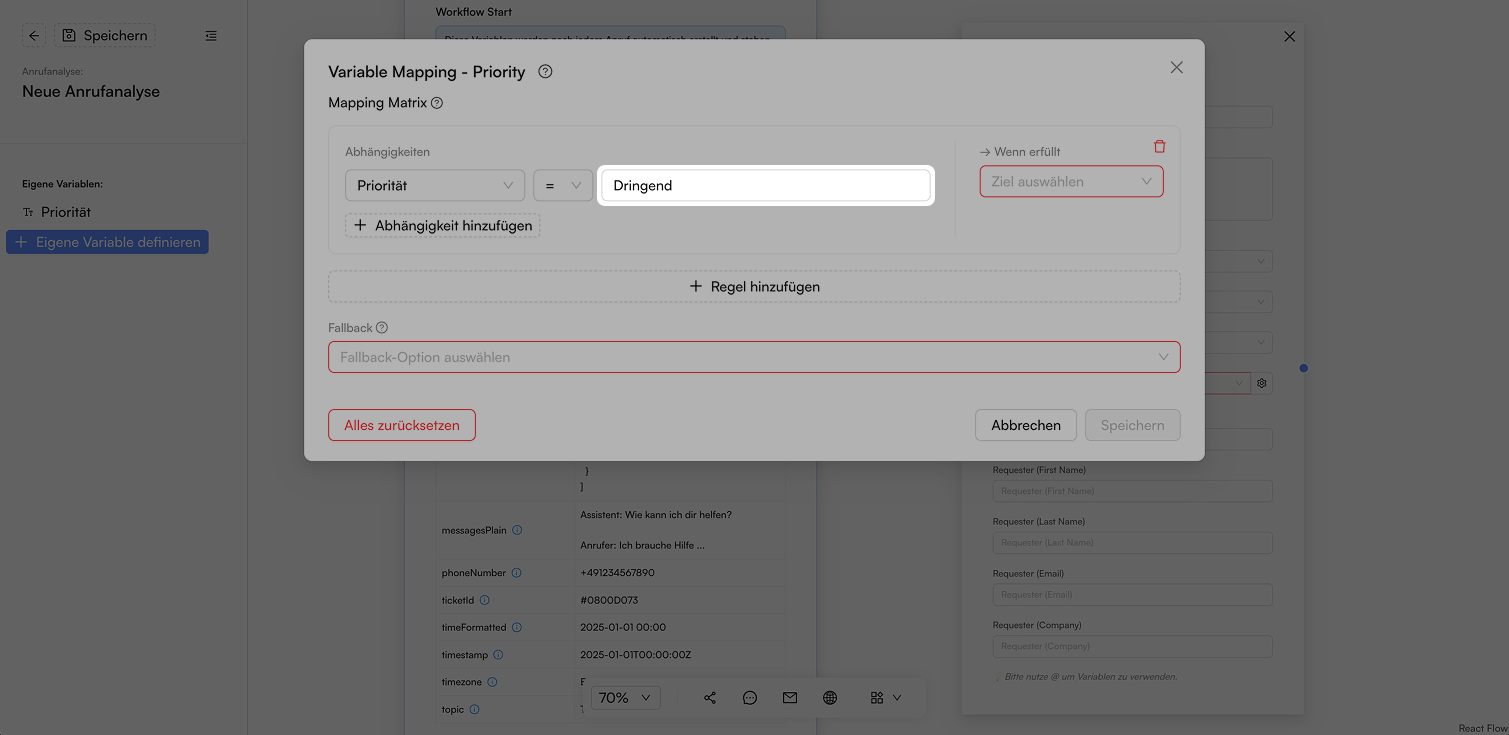This screenshot has width=1509, height=735.
Task: Click info icon beside Mapping Matrix
Action: point(437,103)
